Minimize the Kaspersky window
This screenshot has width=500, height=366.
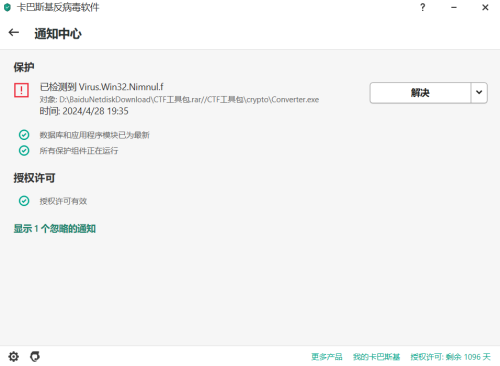coord(454,7)
